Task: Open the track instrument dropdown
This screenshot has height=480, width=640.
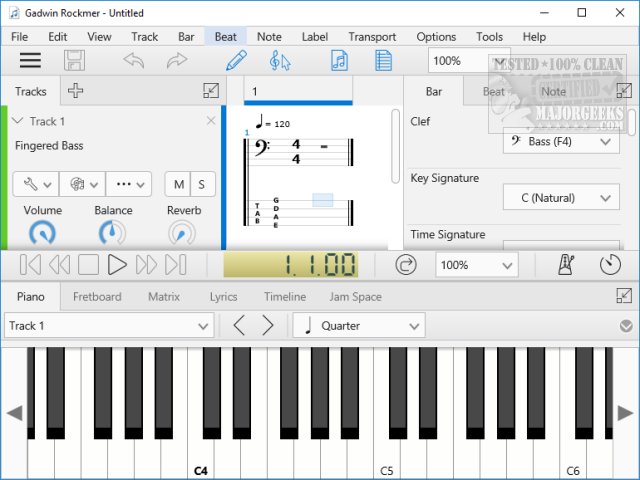Action: click(x=83, y=184)
